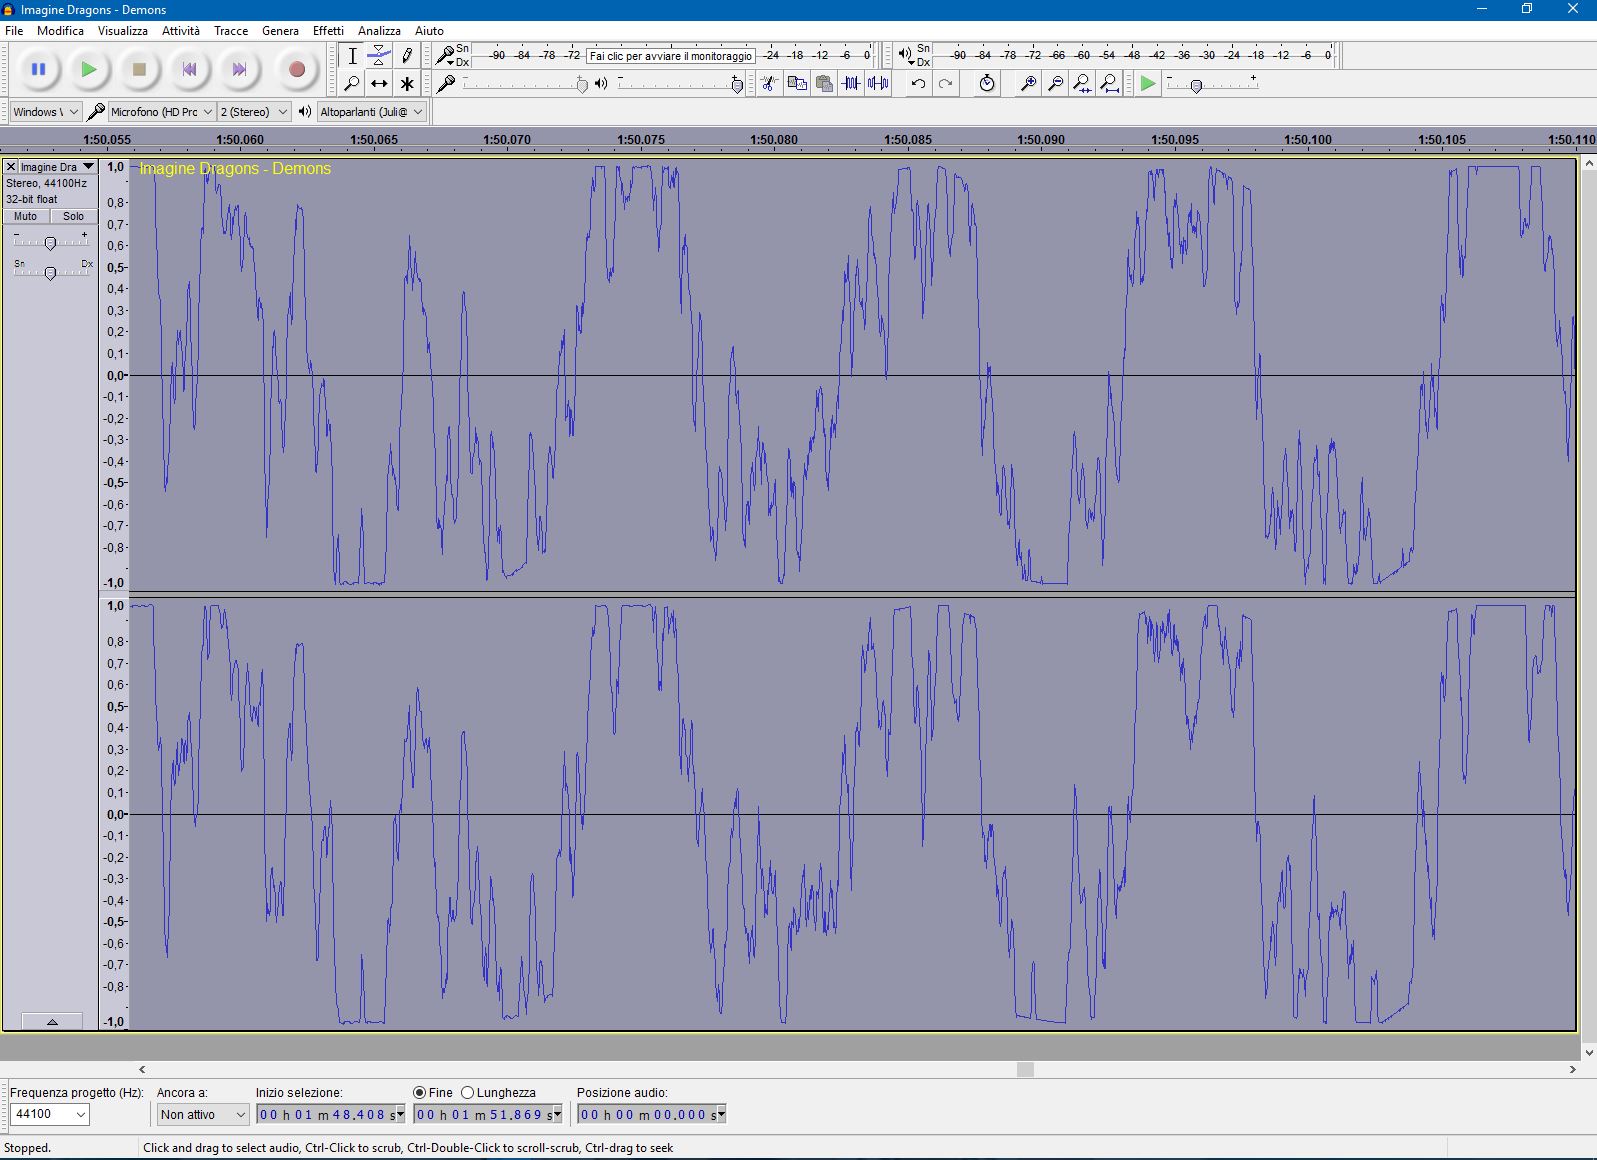Select the Envelope tool

click(379, 56)
